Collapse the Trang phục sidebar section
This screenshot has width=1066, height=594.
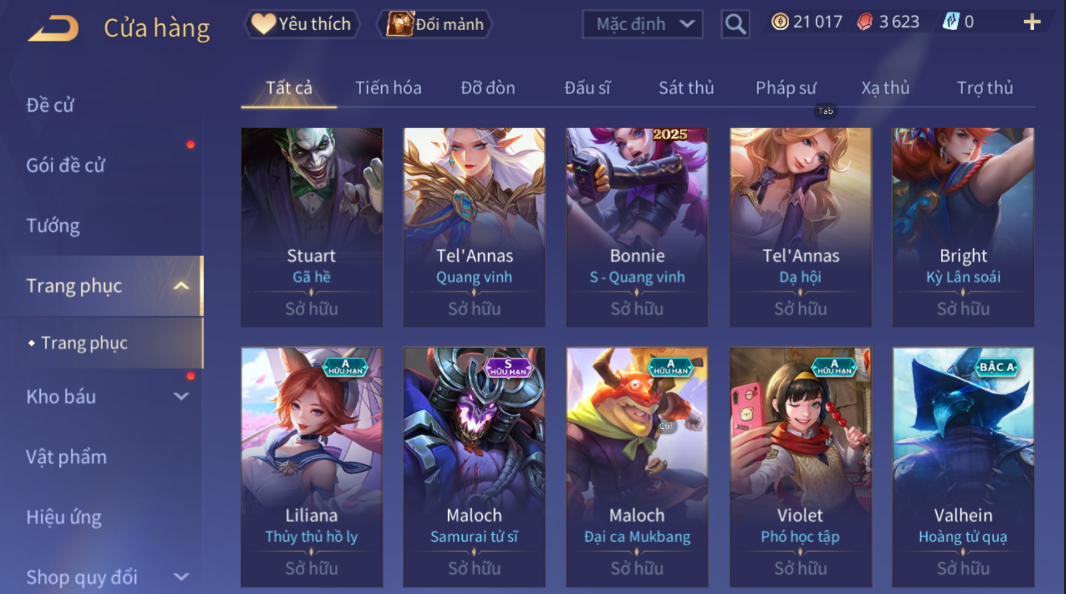point(181,286)
